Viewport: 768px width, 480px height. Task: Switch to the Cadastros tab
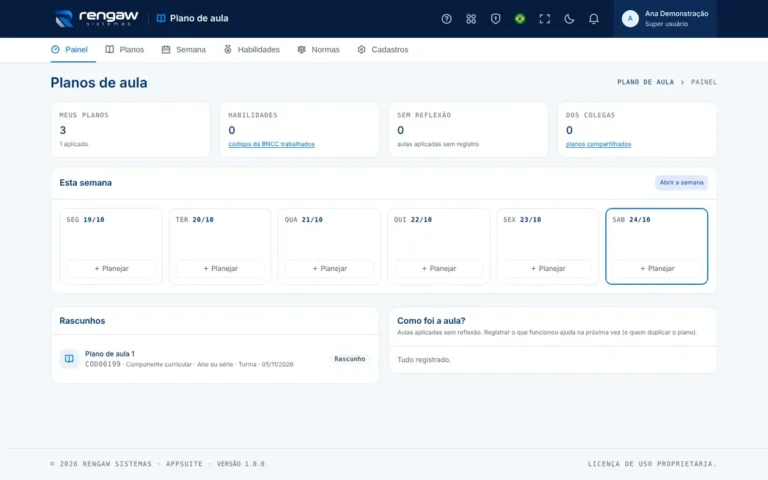pos(383,49)
